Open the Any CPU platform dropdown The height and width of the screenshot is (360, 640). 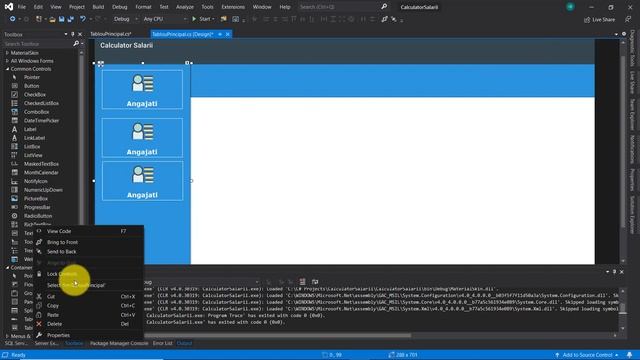click(x=165, y=19)
